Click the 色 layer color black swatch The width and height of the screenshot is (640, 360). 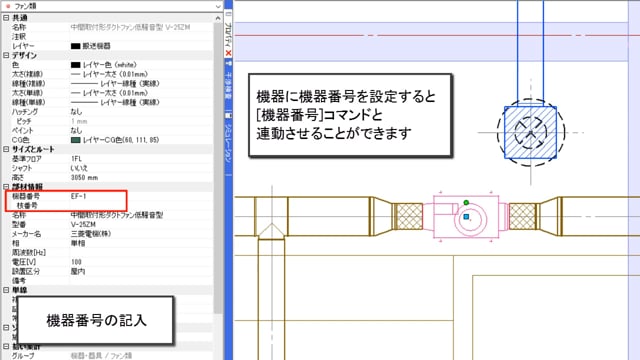(x=76, y=65)
